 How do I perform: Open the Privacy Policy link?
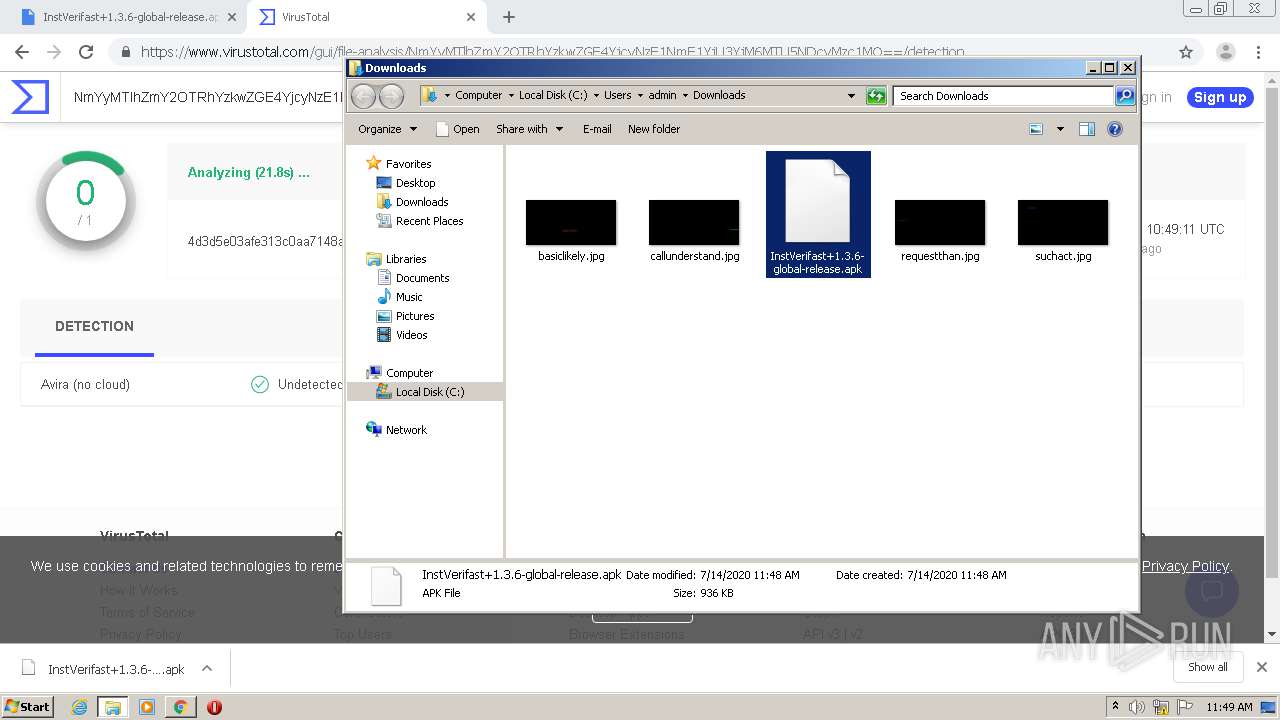point(1185,566)
